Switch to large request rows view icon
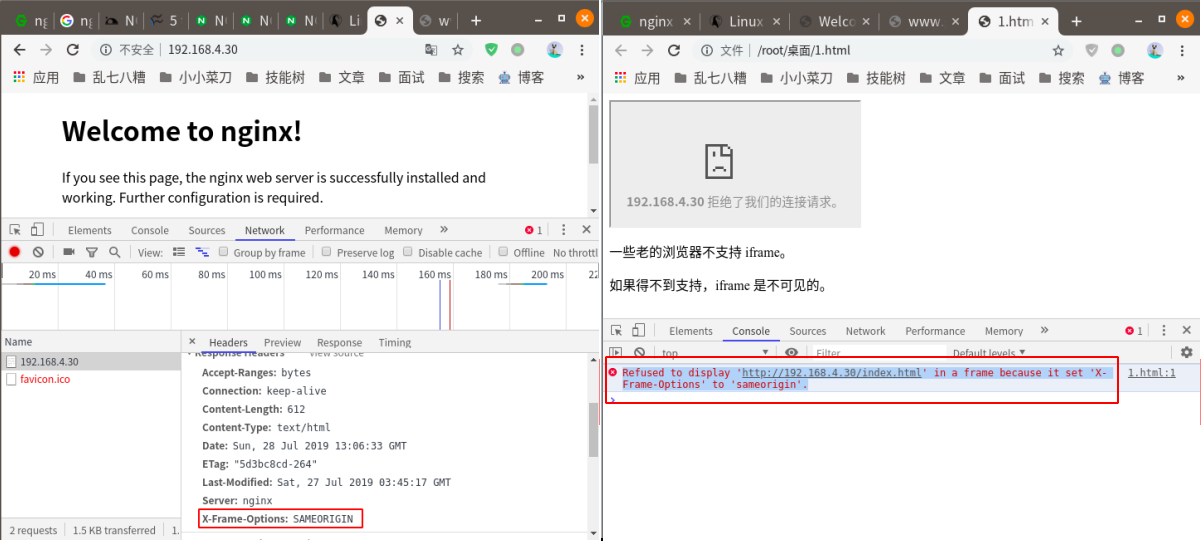 179,253
